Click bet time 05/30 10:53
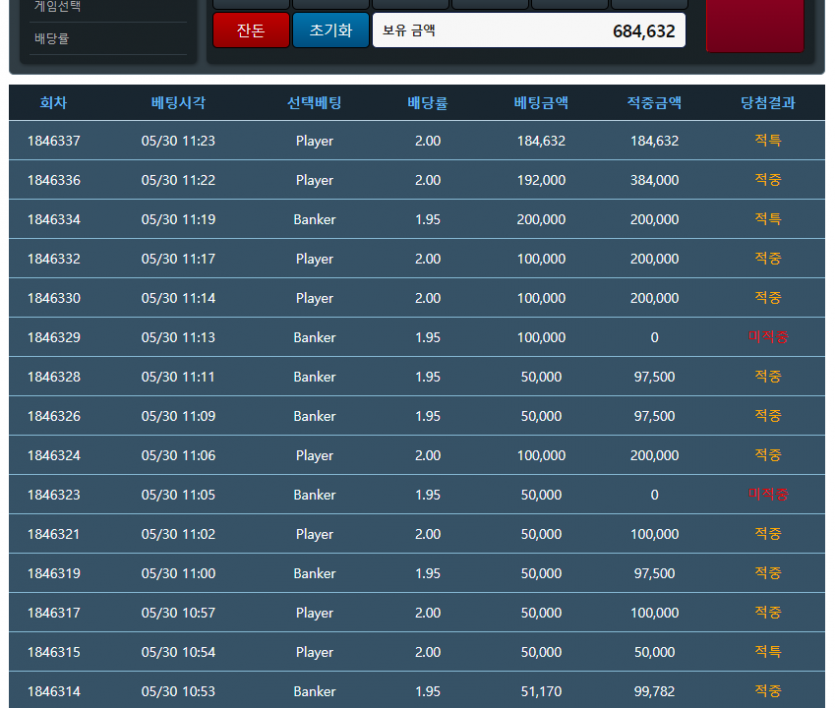Screen dimensions: 835x708 (x=178, y=692)
